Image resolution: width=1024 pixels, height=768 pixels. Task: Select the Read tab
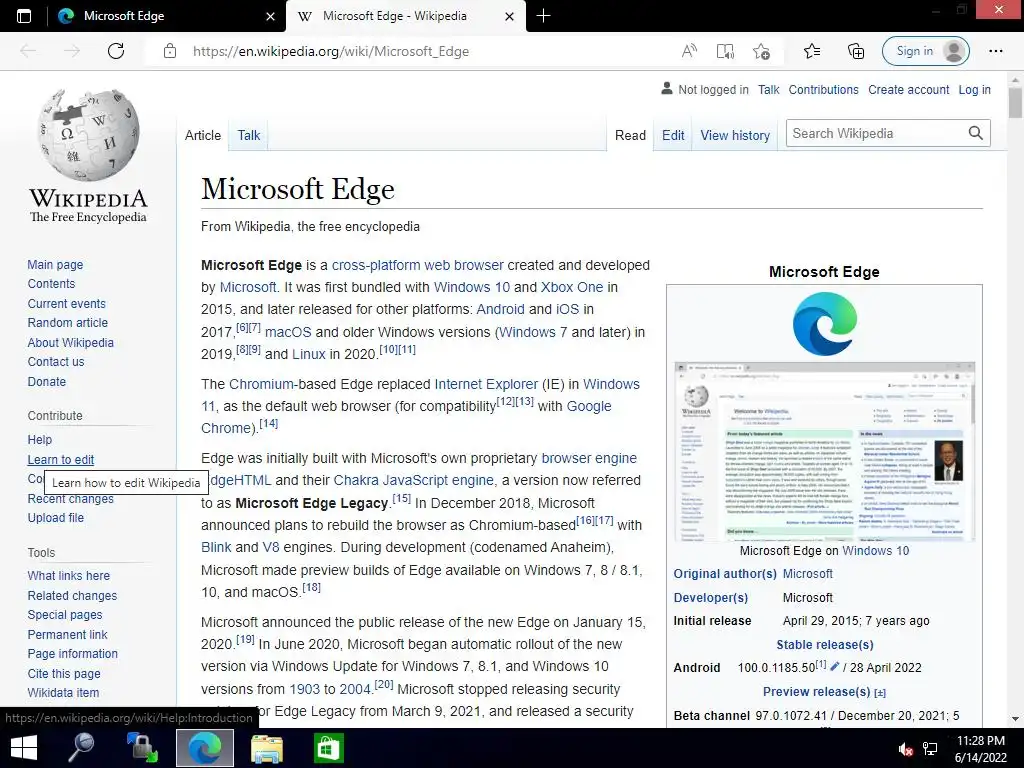630,135
